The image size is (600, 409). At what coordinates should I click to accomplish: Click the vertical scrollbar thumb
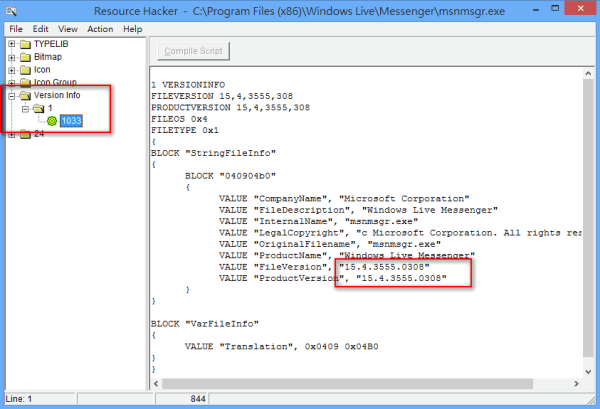point(588,218)
